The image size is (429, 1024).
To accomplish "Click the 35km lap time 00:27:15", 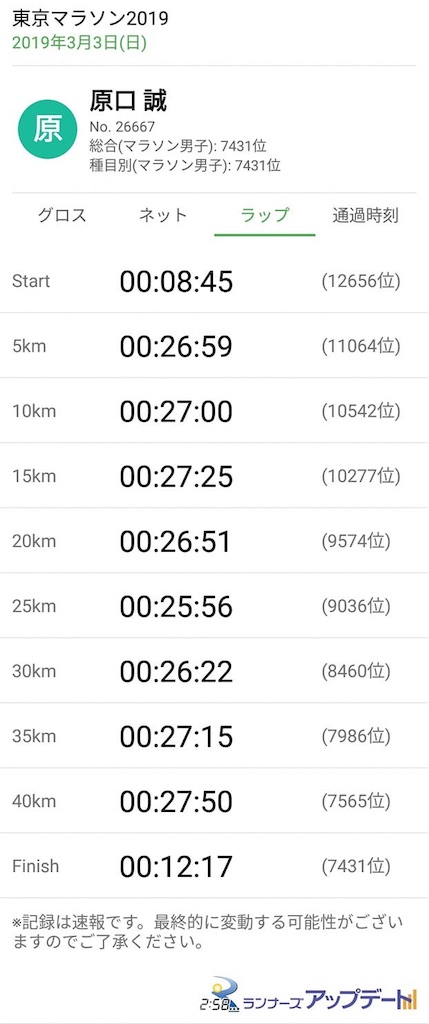I will (176, 737).
